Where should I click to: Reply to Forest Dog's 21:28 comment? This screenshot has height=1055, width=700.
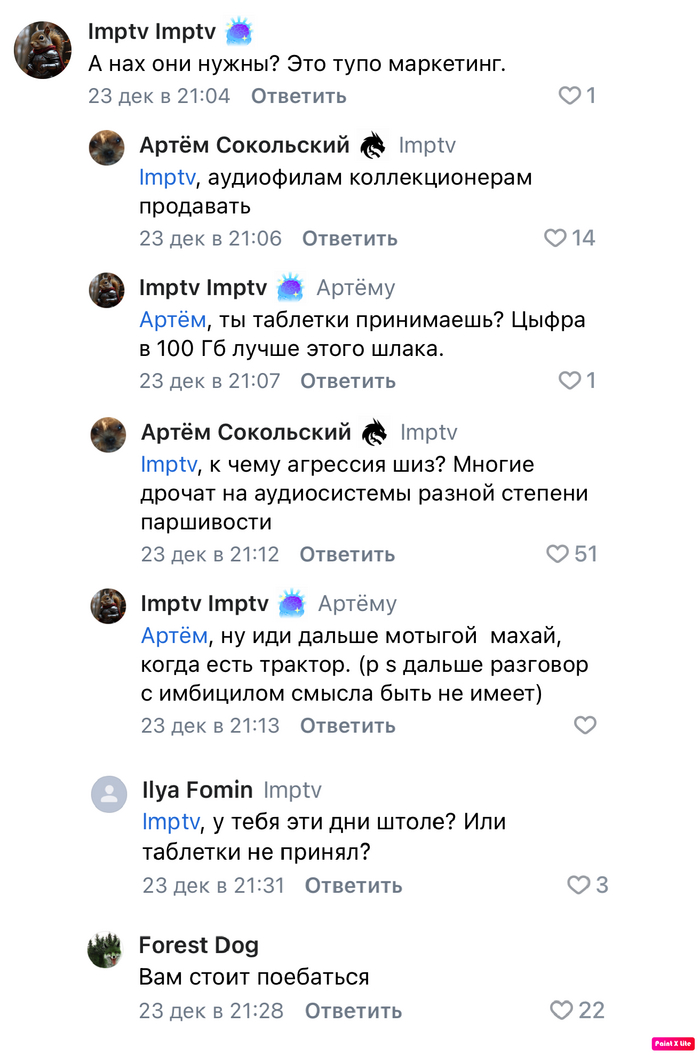(353, 1011)
